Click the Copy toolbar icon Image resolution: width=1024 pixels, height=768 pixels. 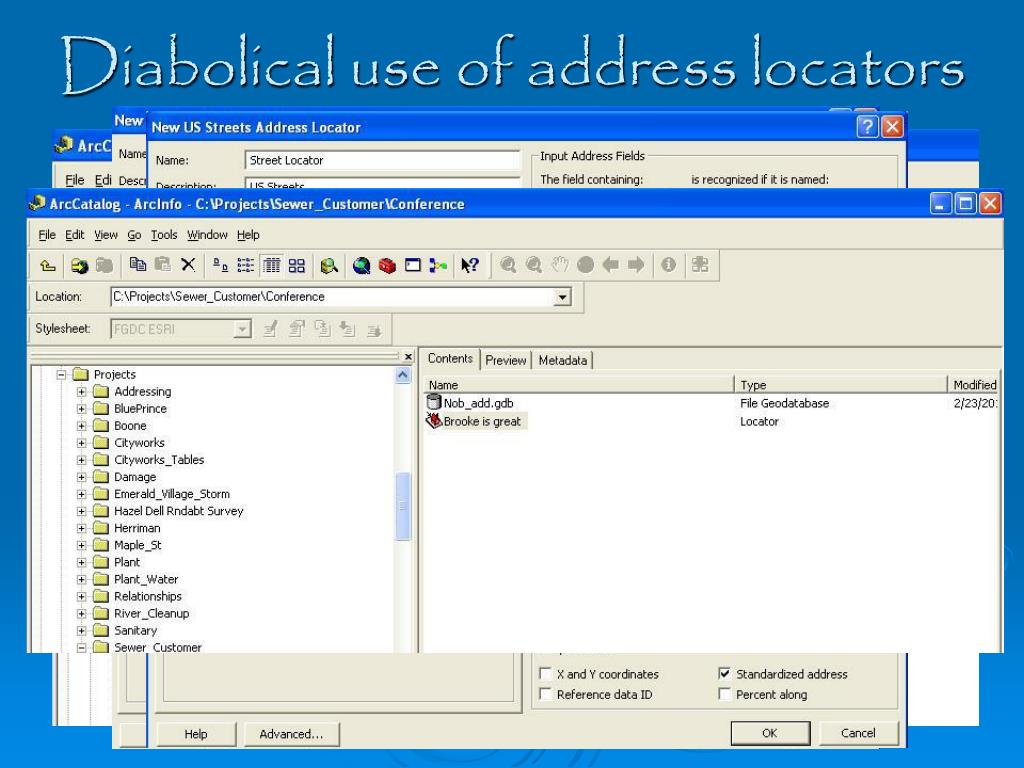coord(138,264)
